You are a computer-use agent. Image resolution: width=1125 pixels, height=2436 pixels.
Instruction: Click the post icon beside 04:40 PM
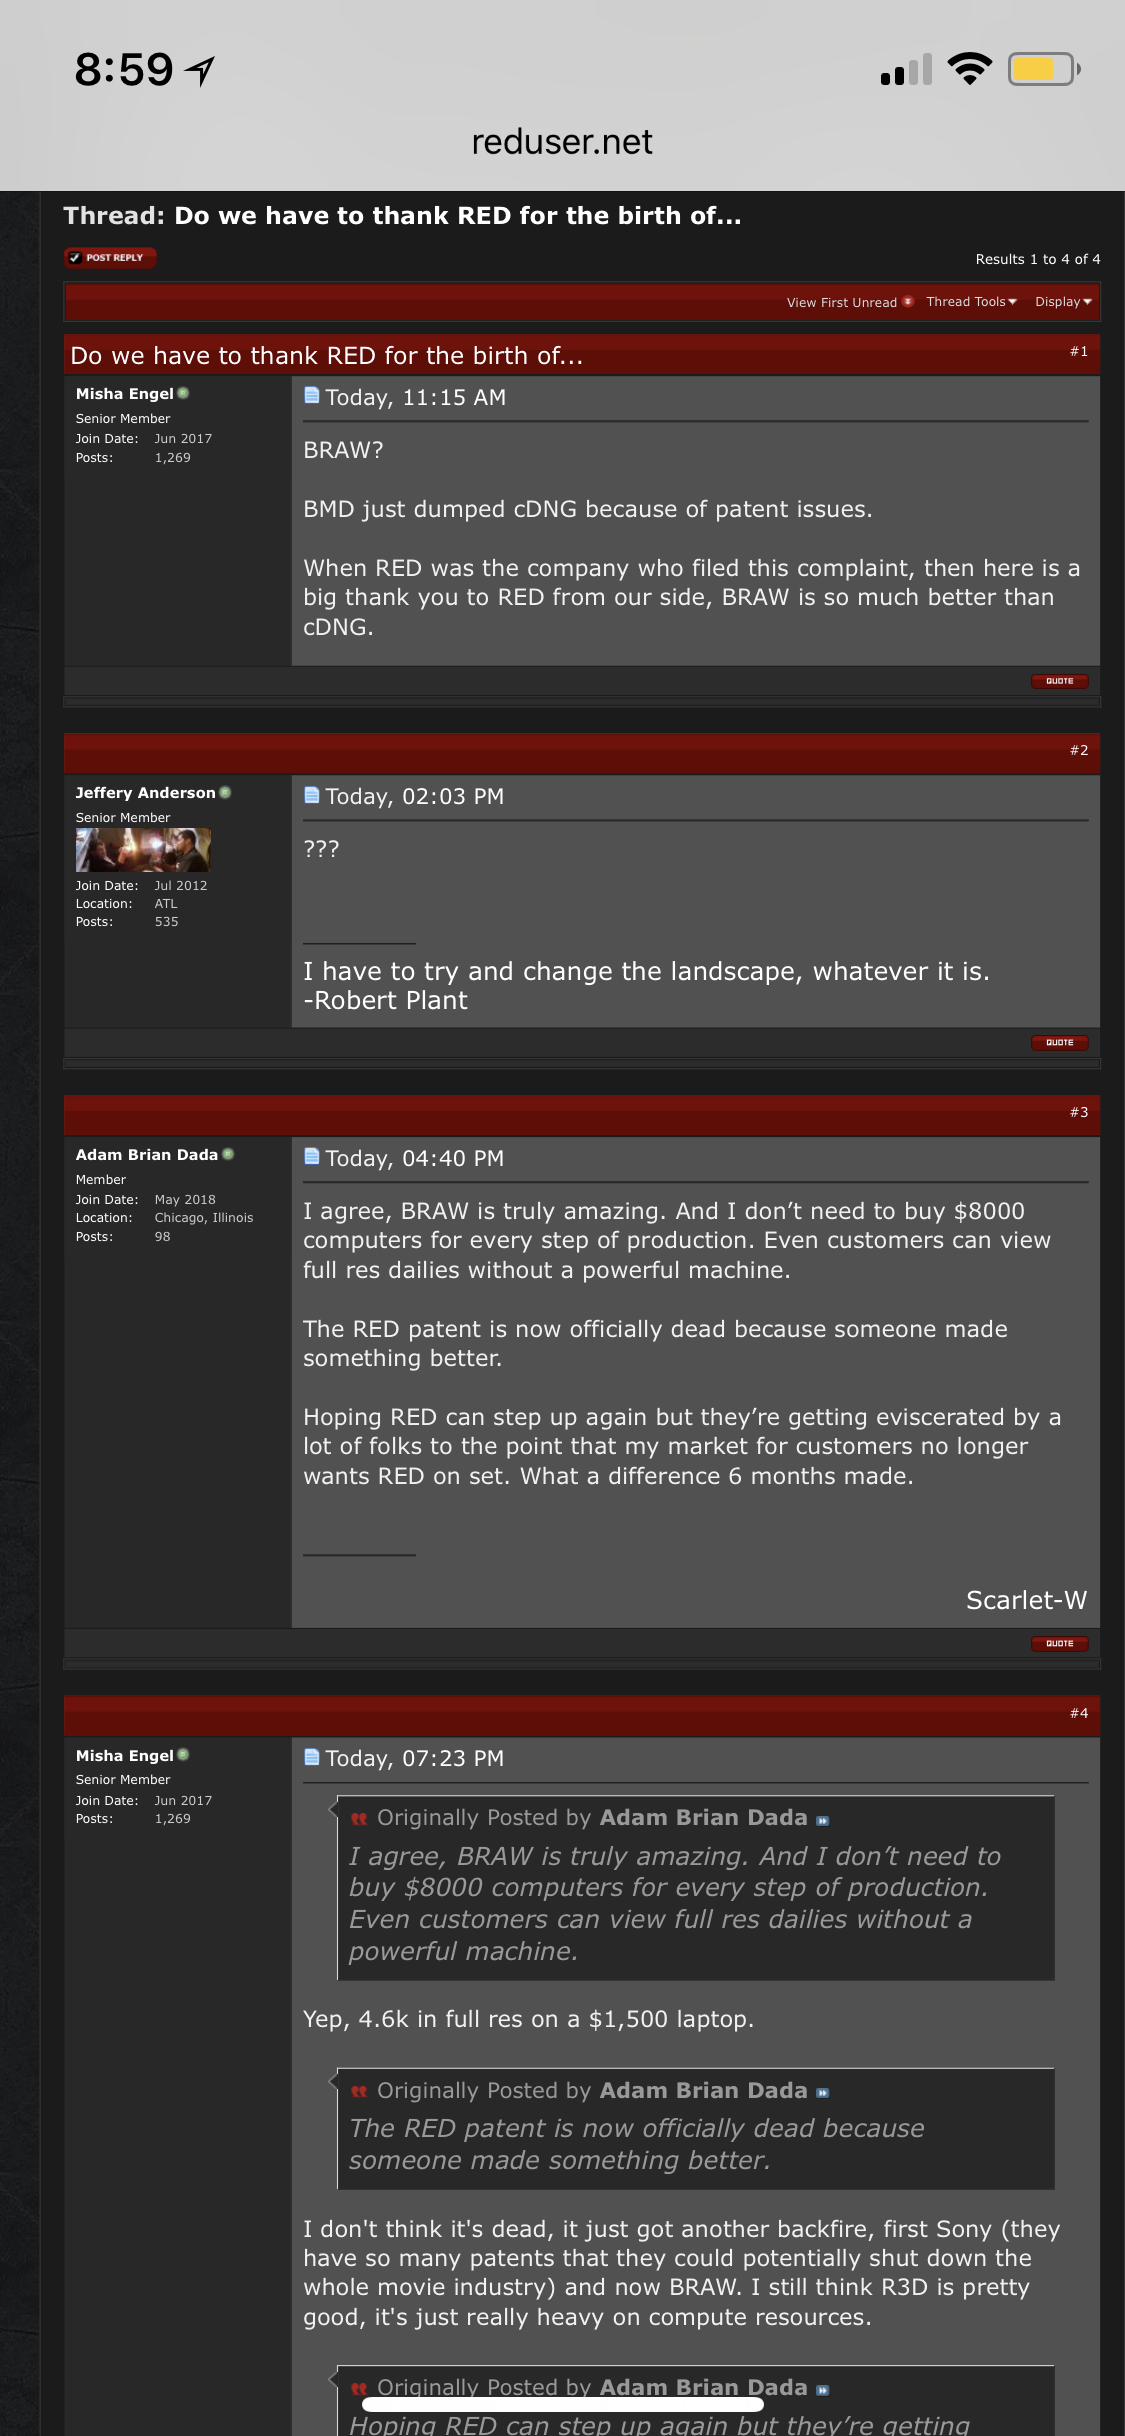(x=312, y=1156)
